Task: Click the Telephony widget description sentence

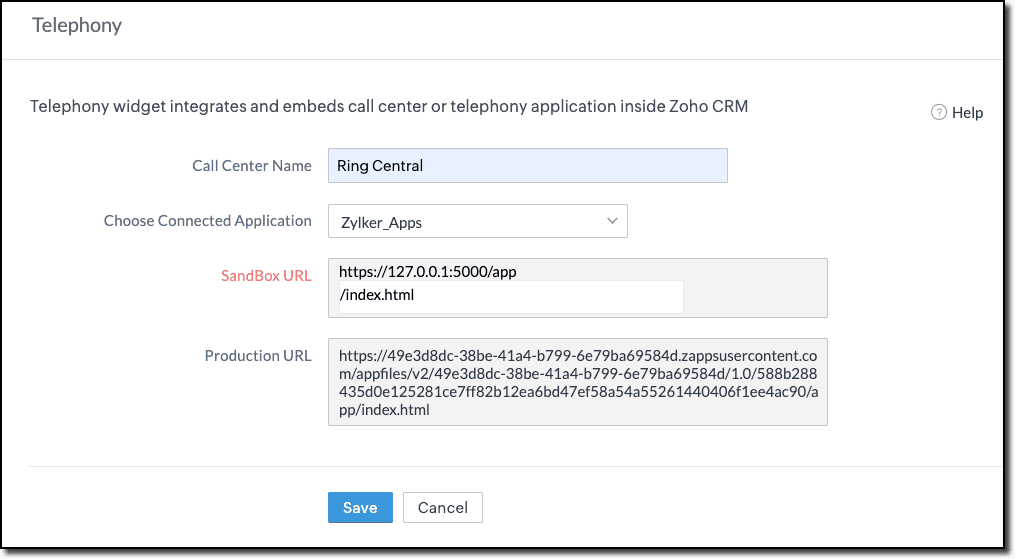Action: pyautogui.click(x=389, y=106)
